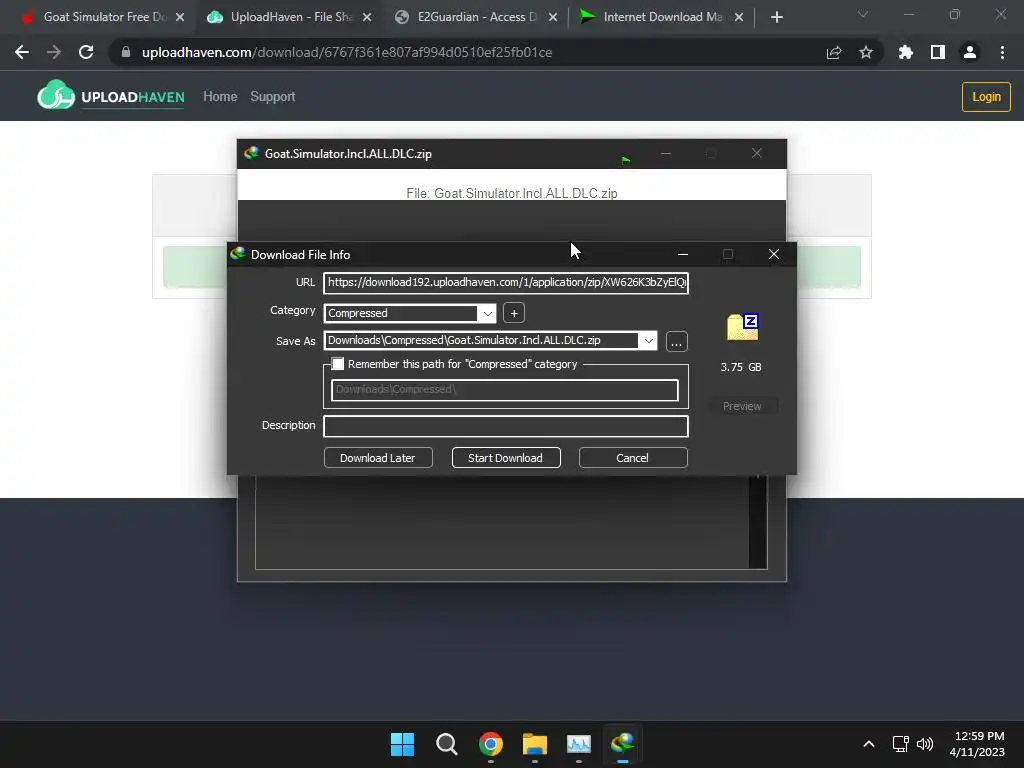The height and width of the screenshot is (768, 1024).
Task: Open Windows taskbar search
Action: [447, 744]
